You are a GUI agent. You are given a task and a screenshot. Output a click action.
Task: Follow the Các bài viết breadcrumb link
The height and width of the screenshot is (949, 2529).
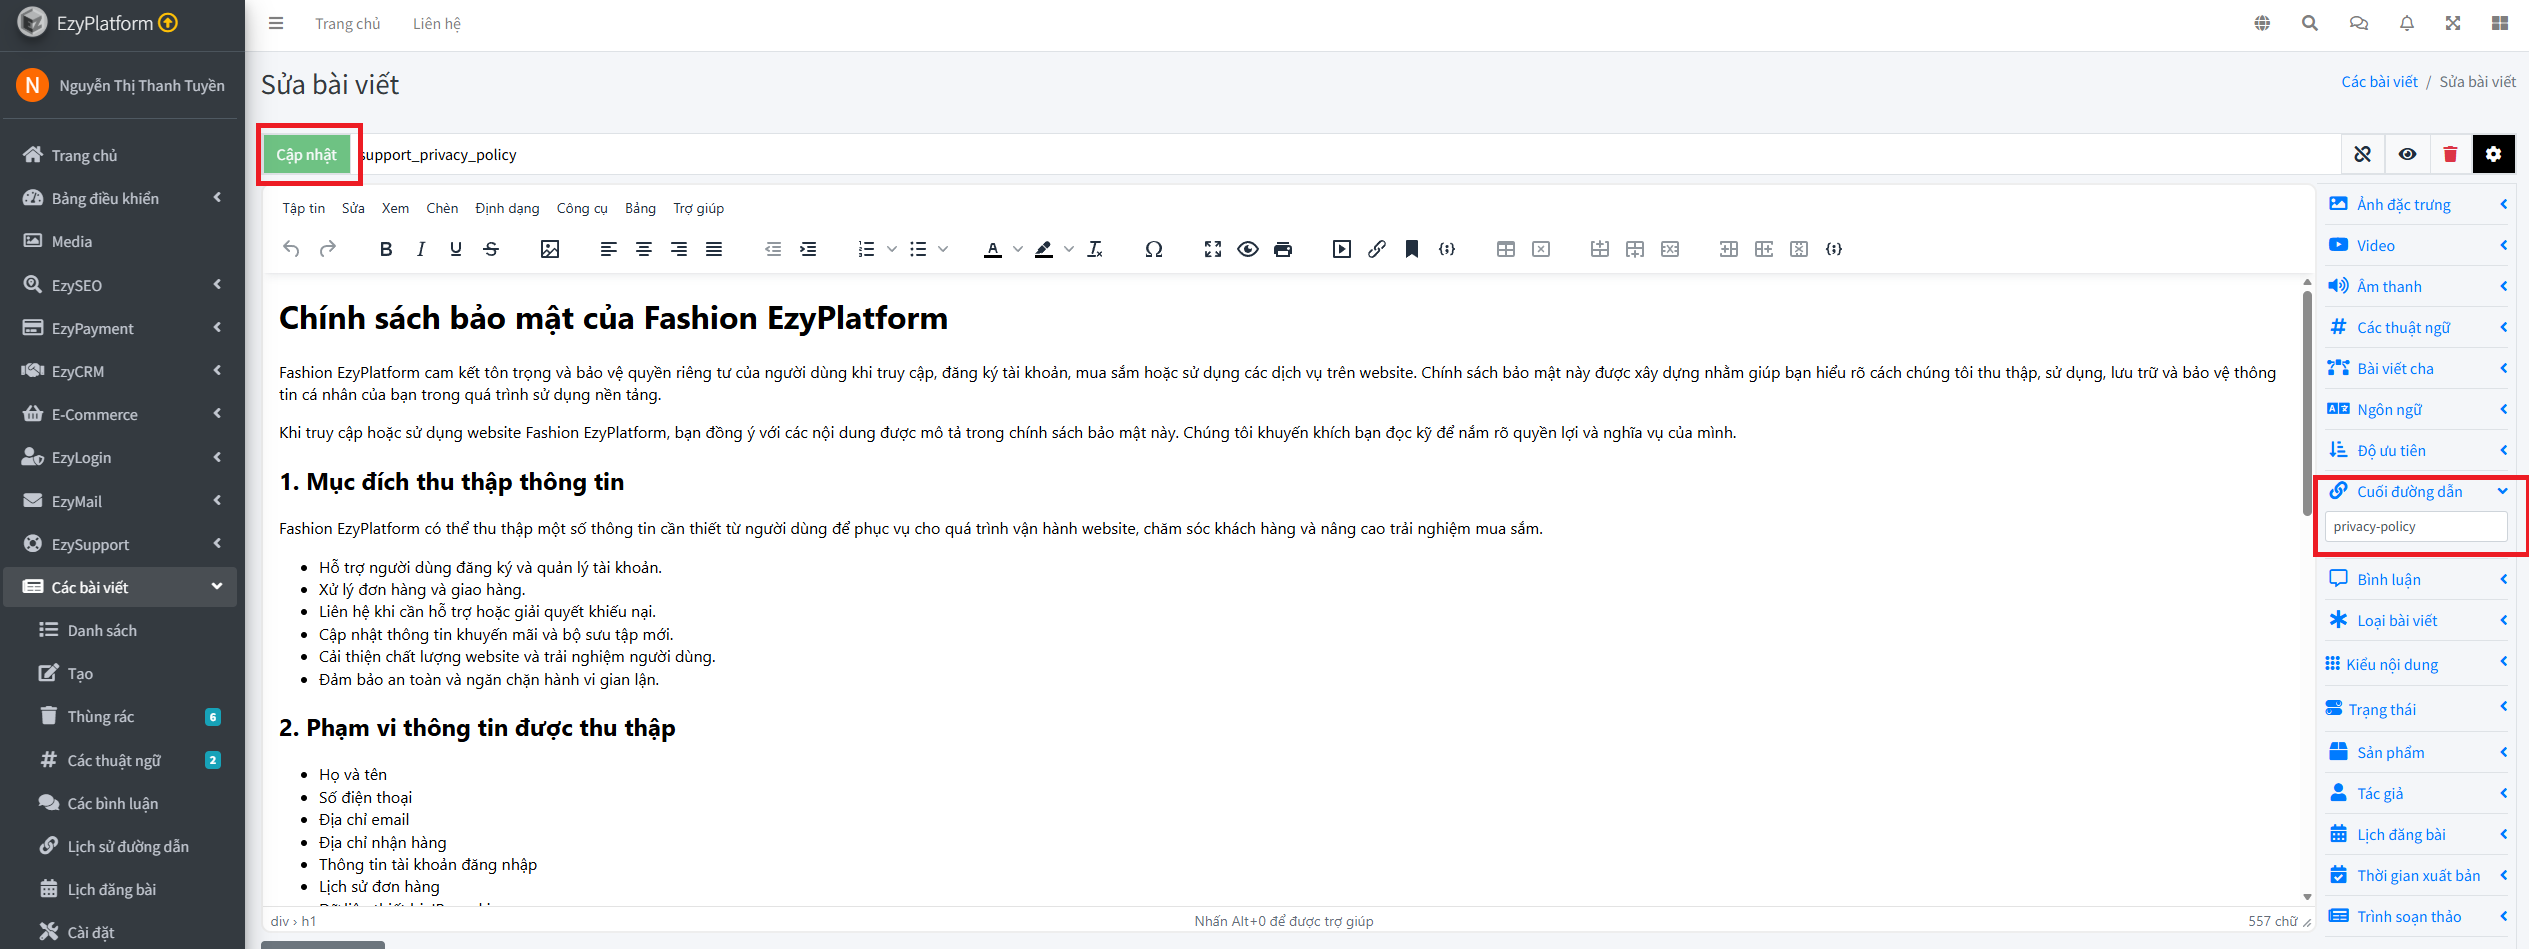click(2379, 82)
